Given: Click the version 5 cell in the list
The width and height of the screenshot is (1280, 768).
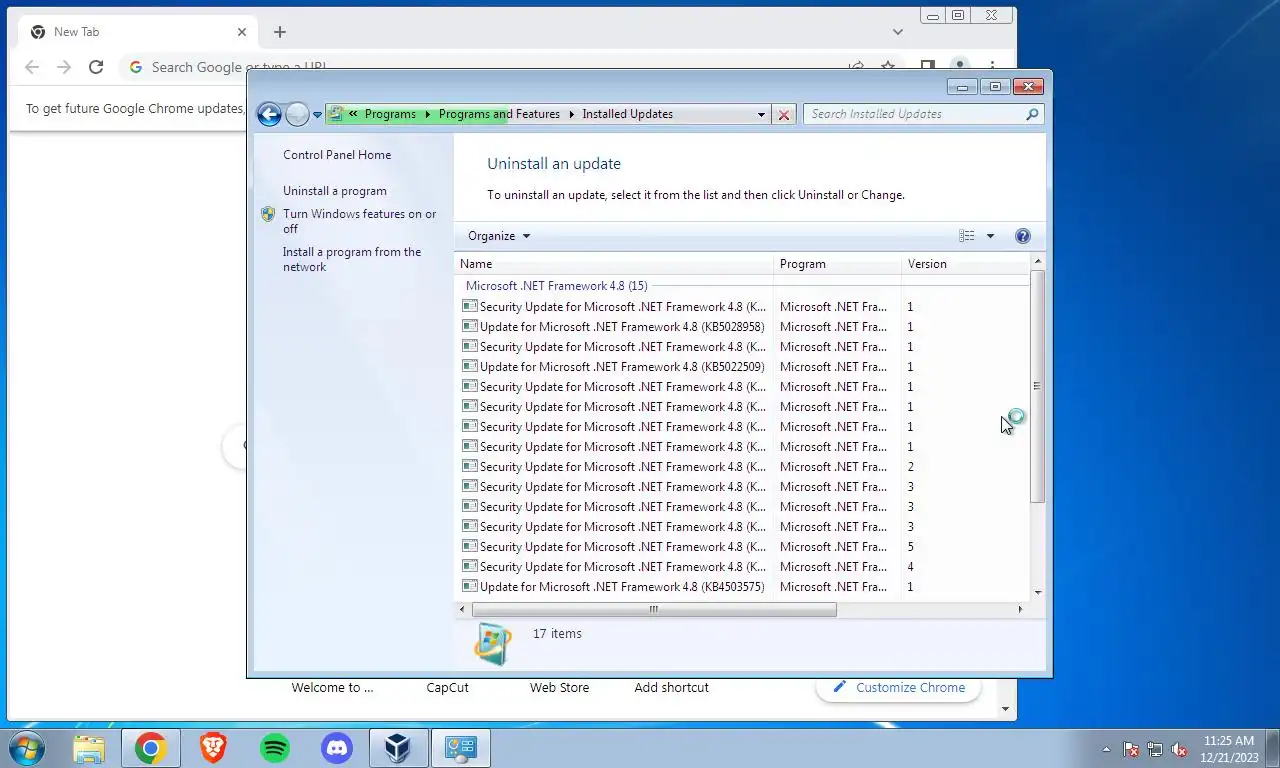Looking at the screenshot, I should [x=910, y=547].
